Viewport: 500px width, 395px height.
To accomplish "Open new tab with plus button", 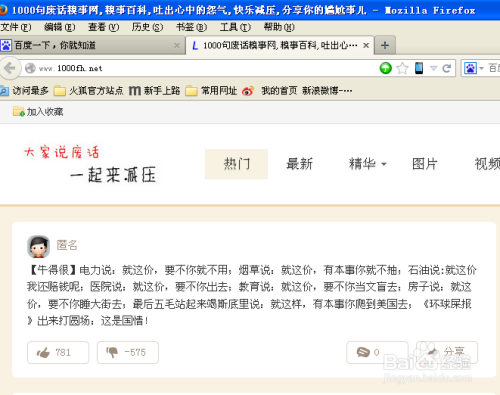I will (385, 45).
